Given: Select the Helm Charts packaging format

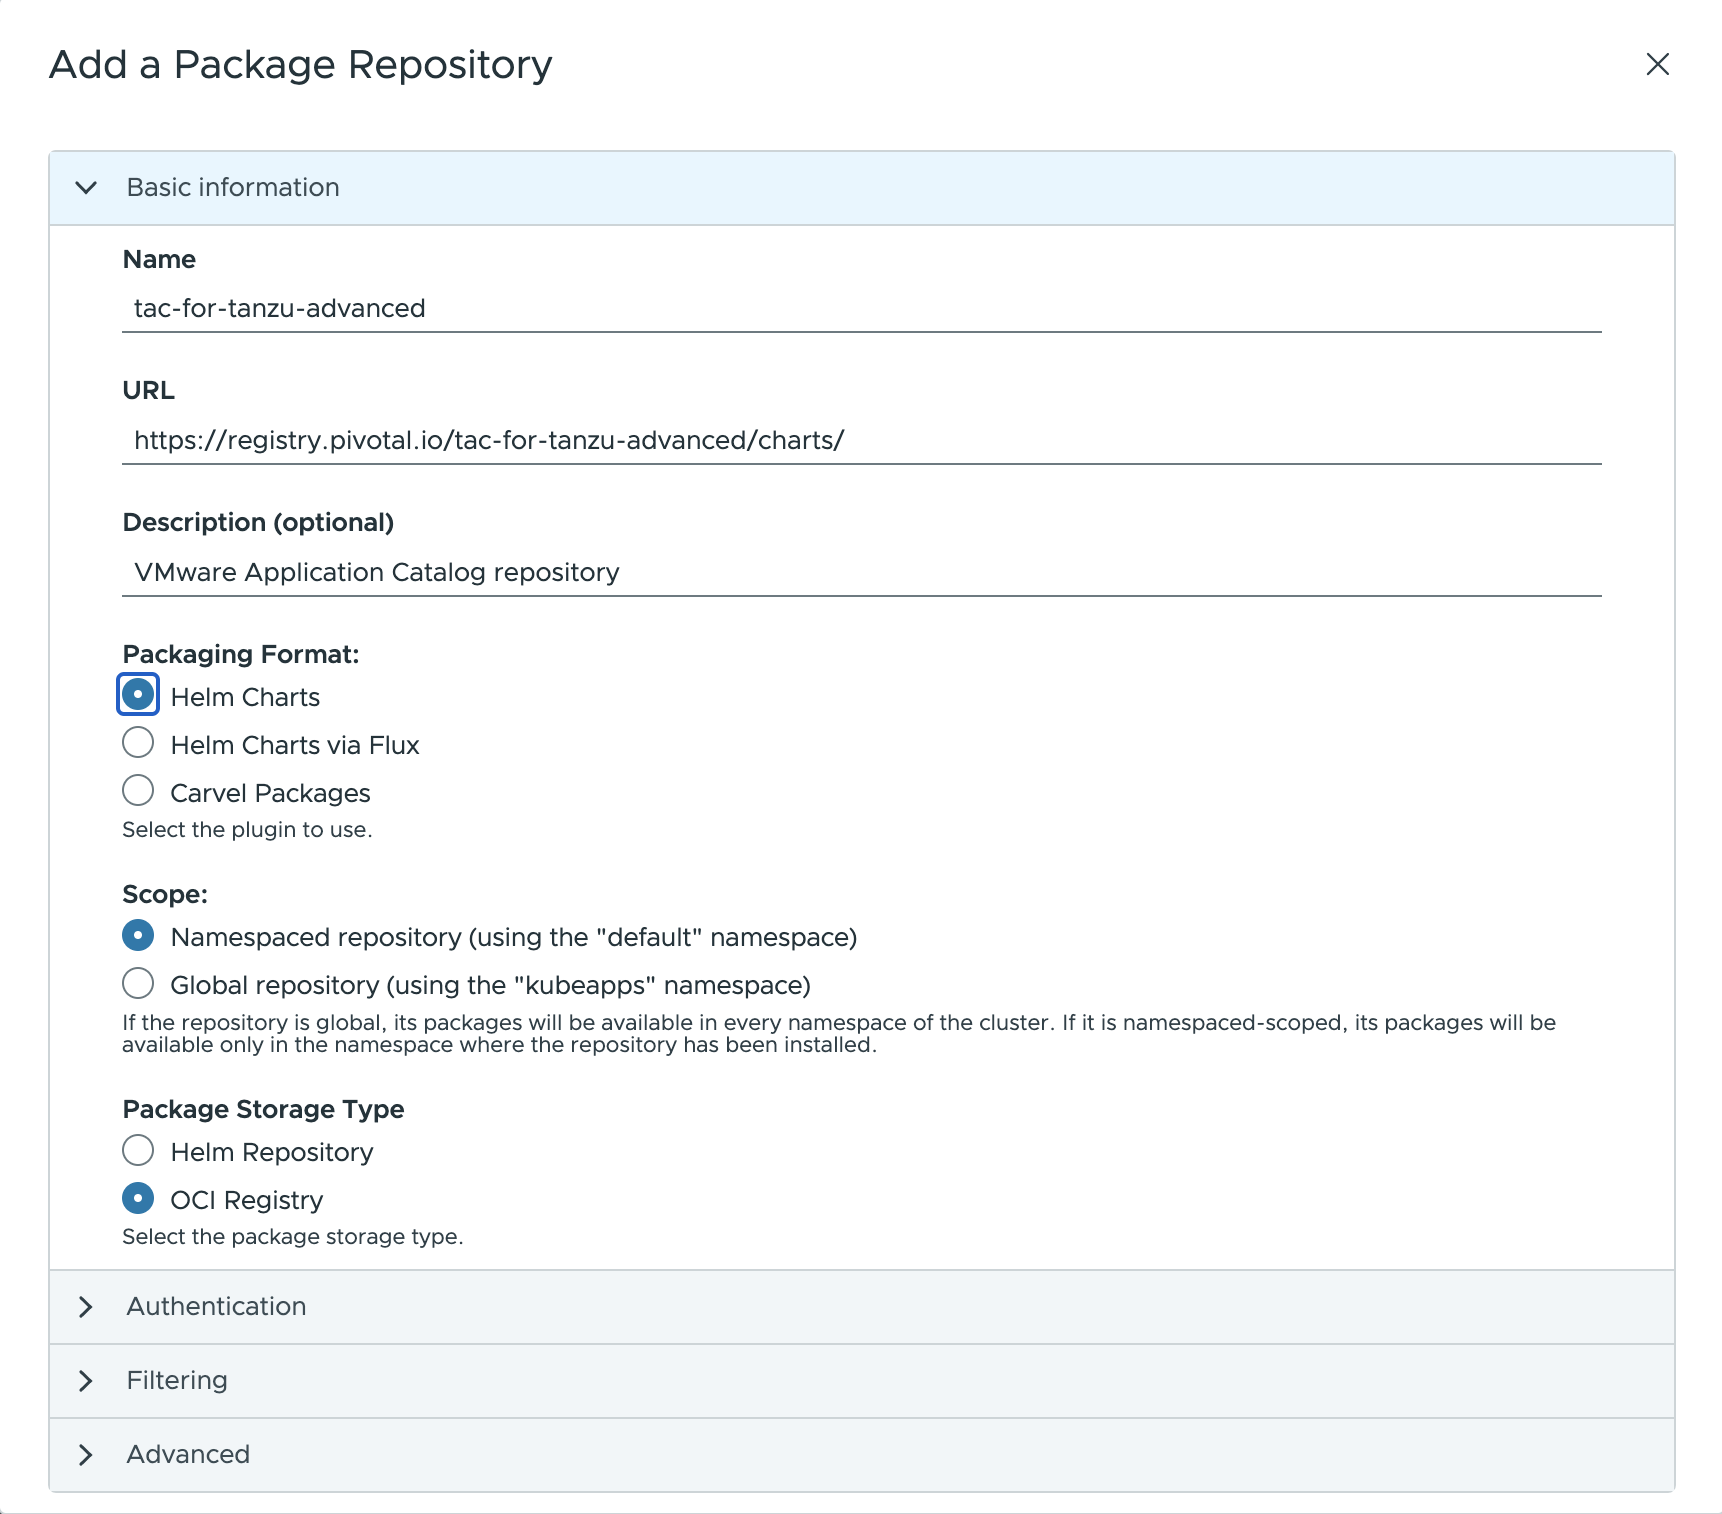Looking at the screenshot, I should tap(138, 695).
